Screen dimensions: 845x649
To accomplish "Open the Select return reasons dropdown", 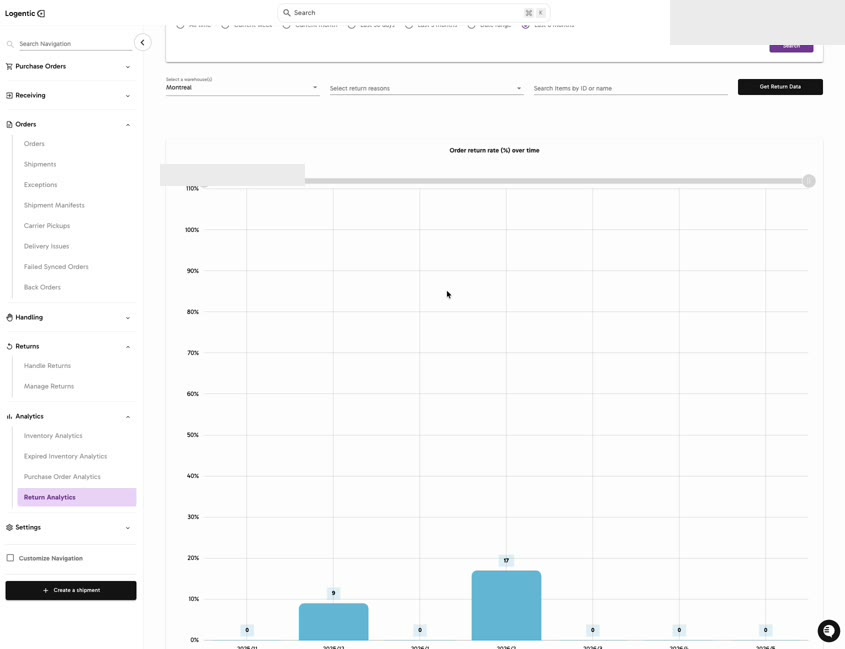I will point(426,88).
